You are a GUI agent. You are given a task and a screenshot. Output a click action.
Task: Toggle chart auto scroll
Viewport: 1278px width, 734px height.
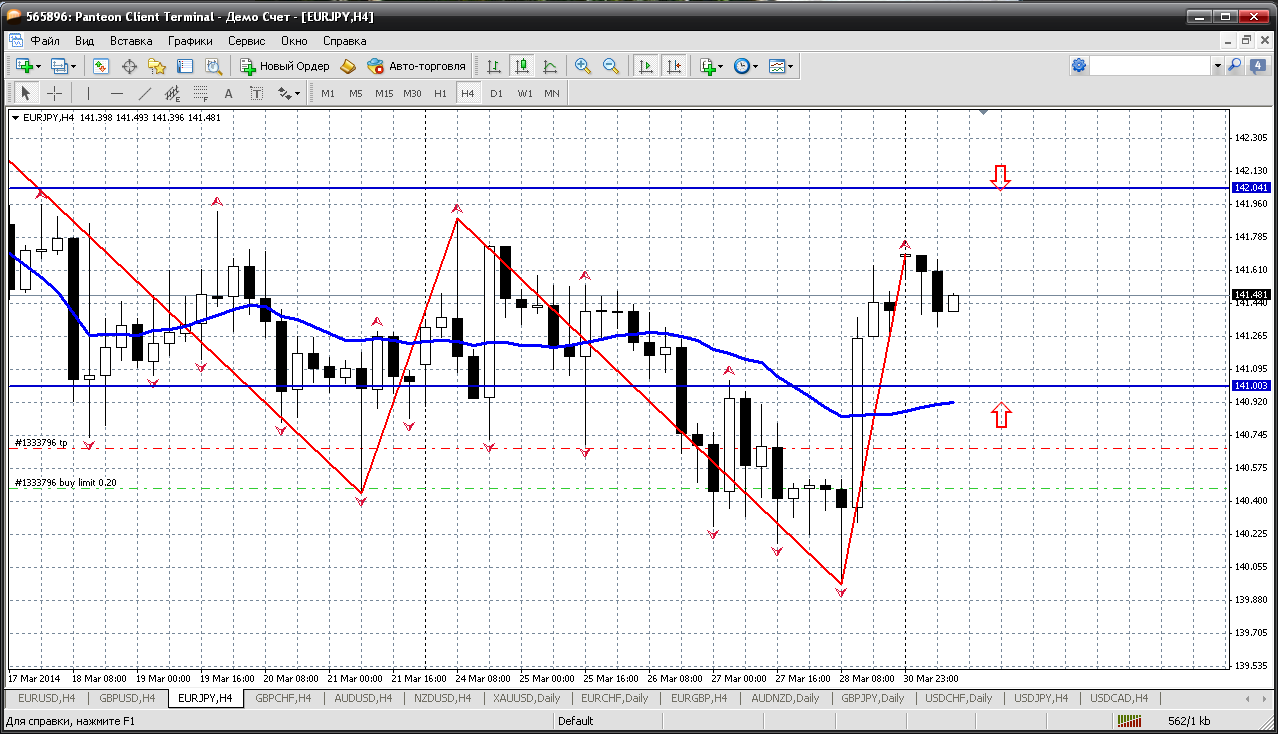646,66
